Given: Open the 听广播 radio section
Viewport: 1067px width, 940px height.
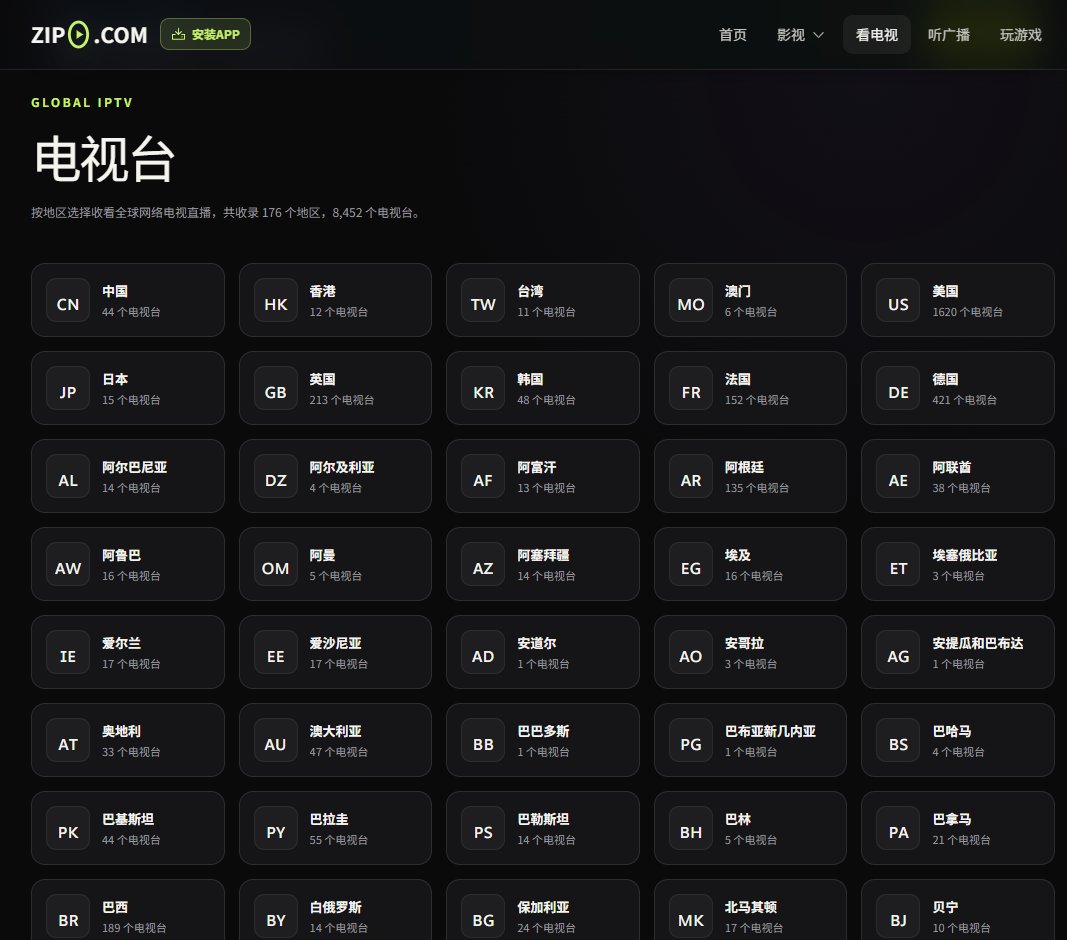Looking at the screenshot, I should tap(949, 35).
